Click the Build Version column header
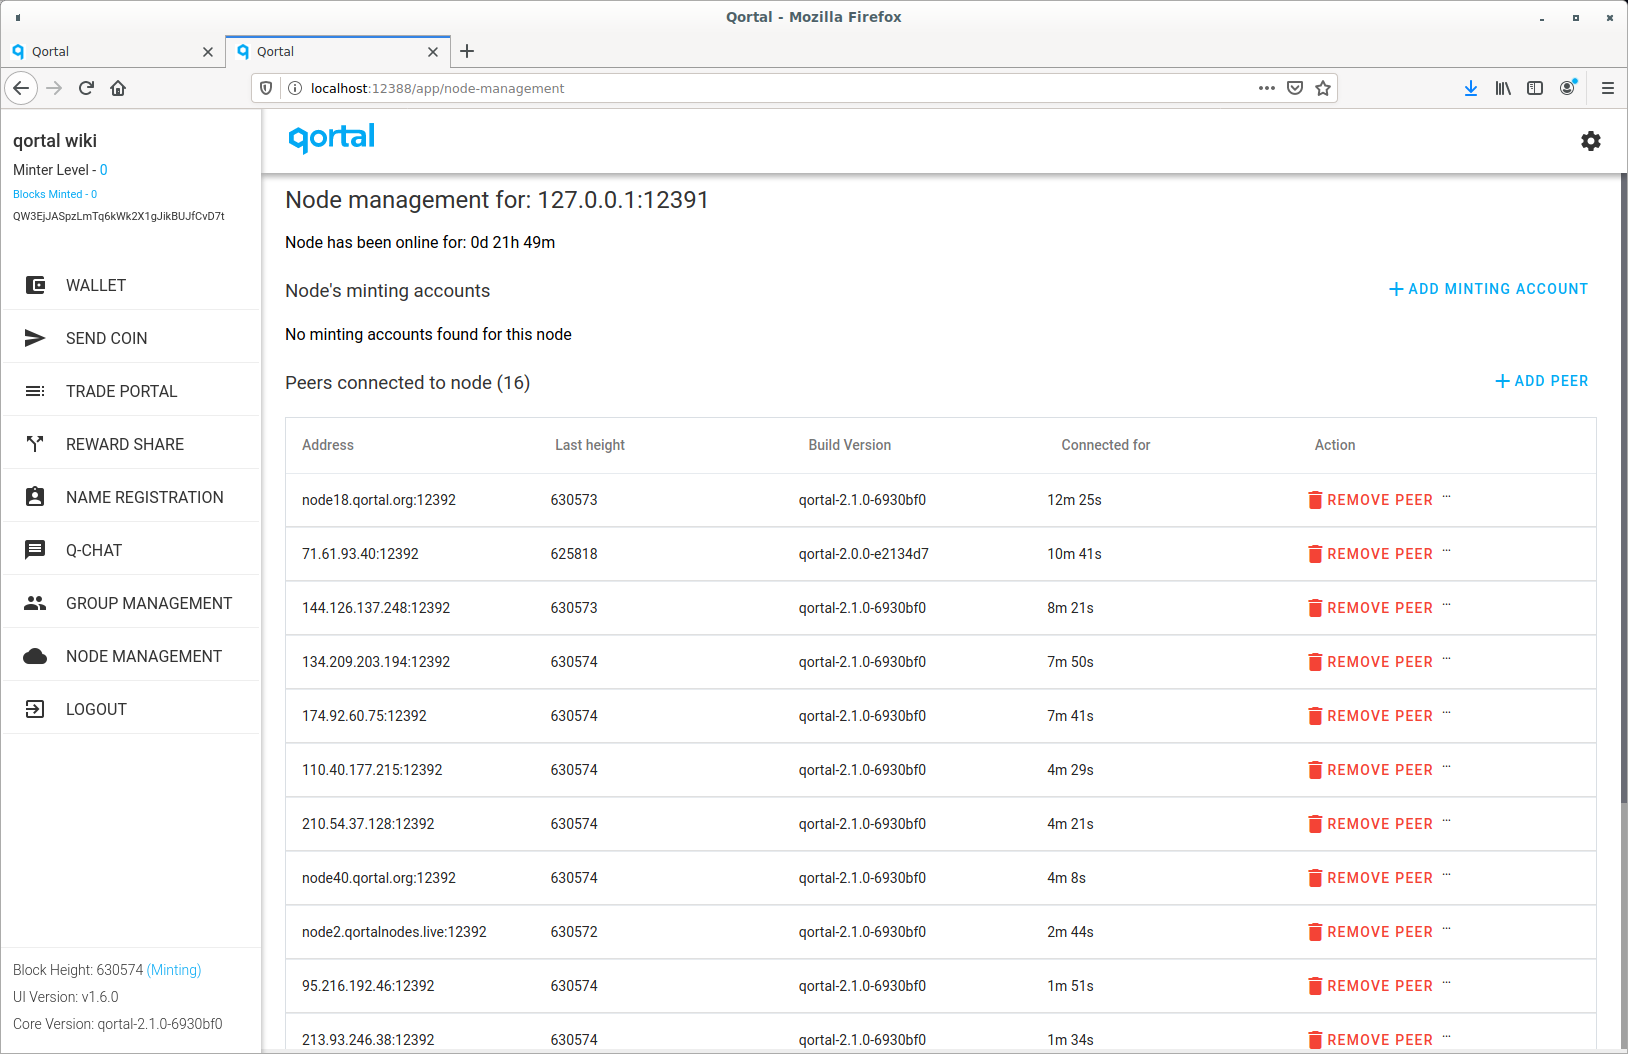 tap(850, 445)
